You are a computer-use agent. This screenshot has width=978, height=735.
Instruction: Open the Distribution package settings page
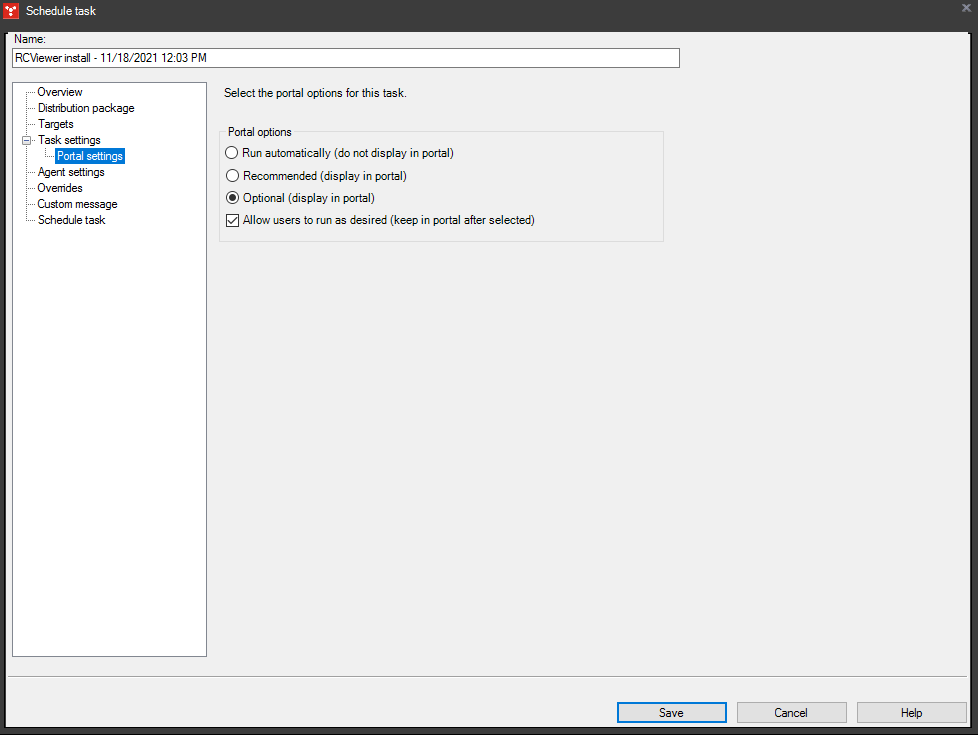point(86,107)
